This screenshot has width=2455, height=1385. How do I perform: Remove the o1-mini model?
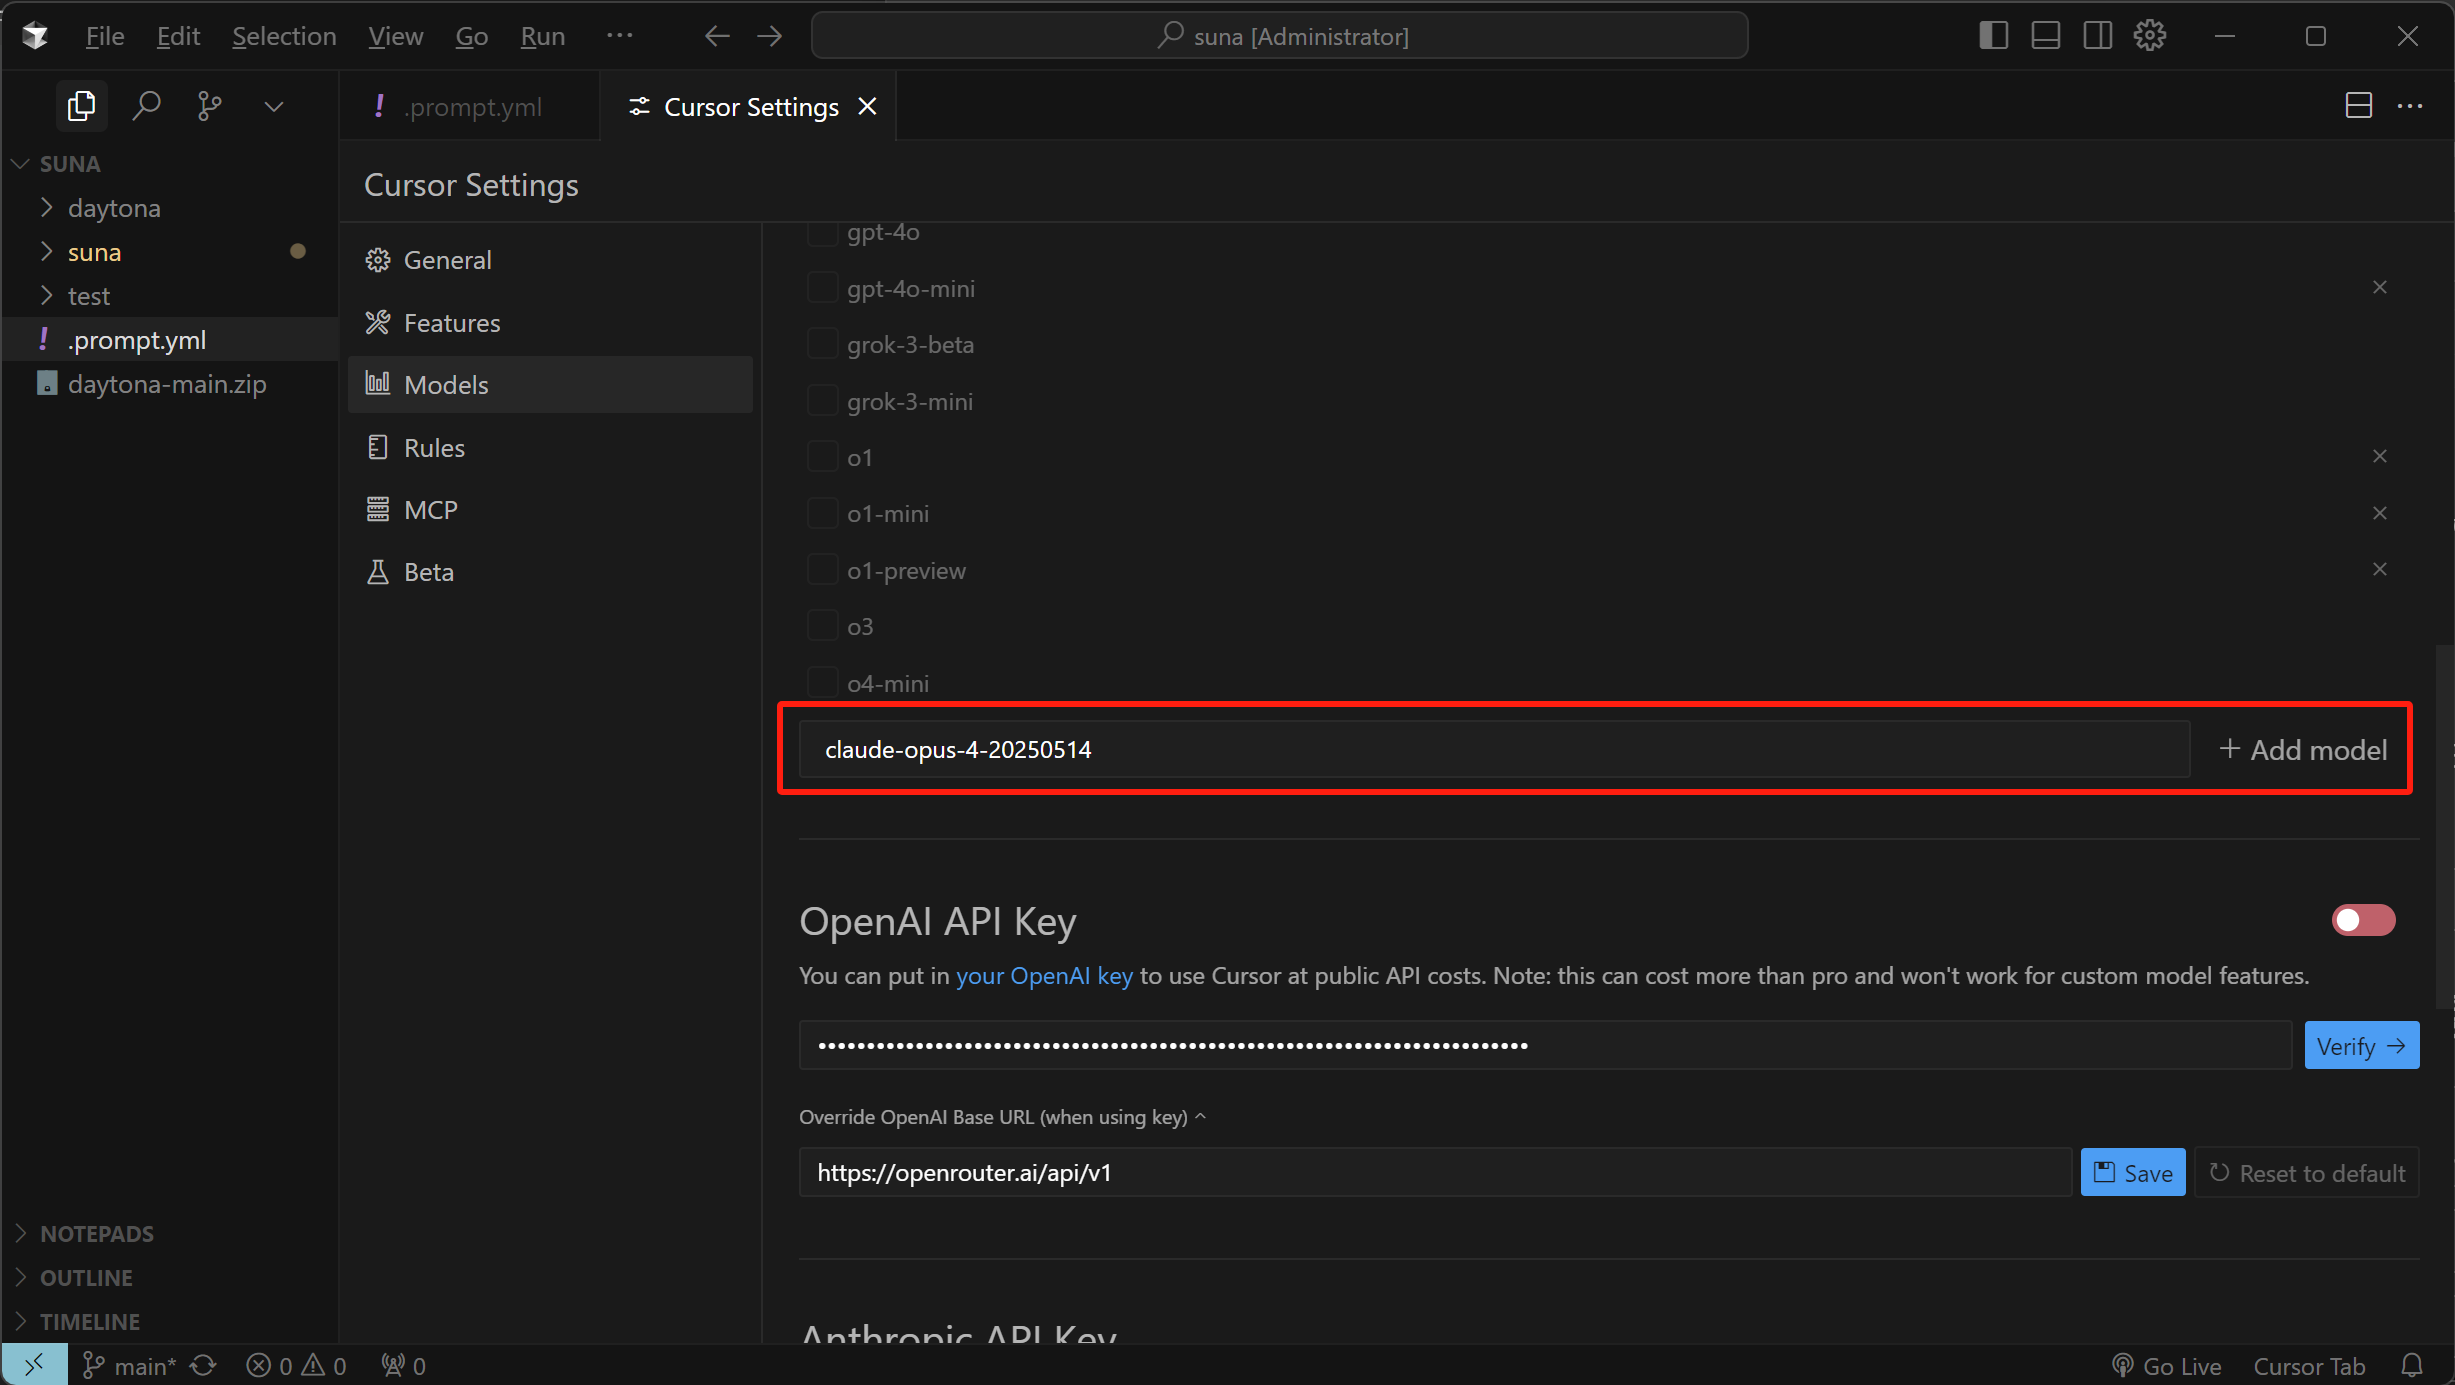click(2379, 513)
